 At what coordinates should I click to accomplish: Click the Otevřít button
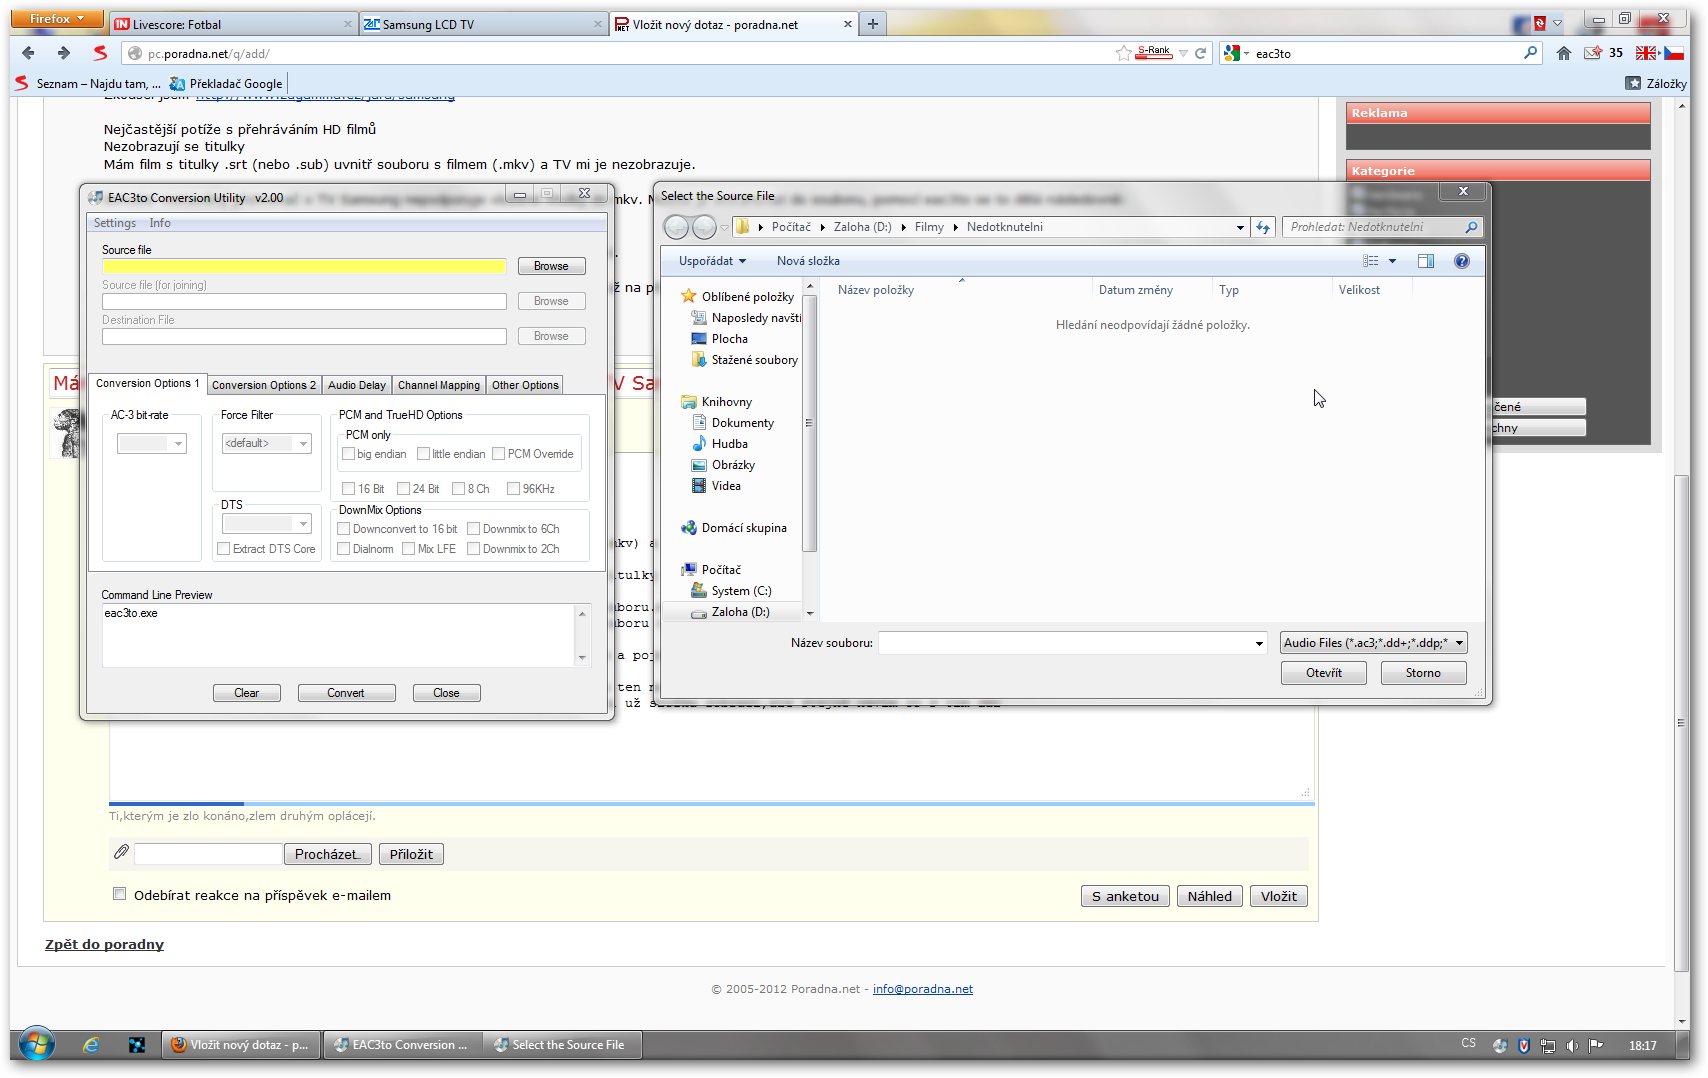(1323, 673)
